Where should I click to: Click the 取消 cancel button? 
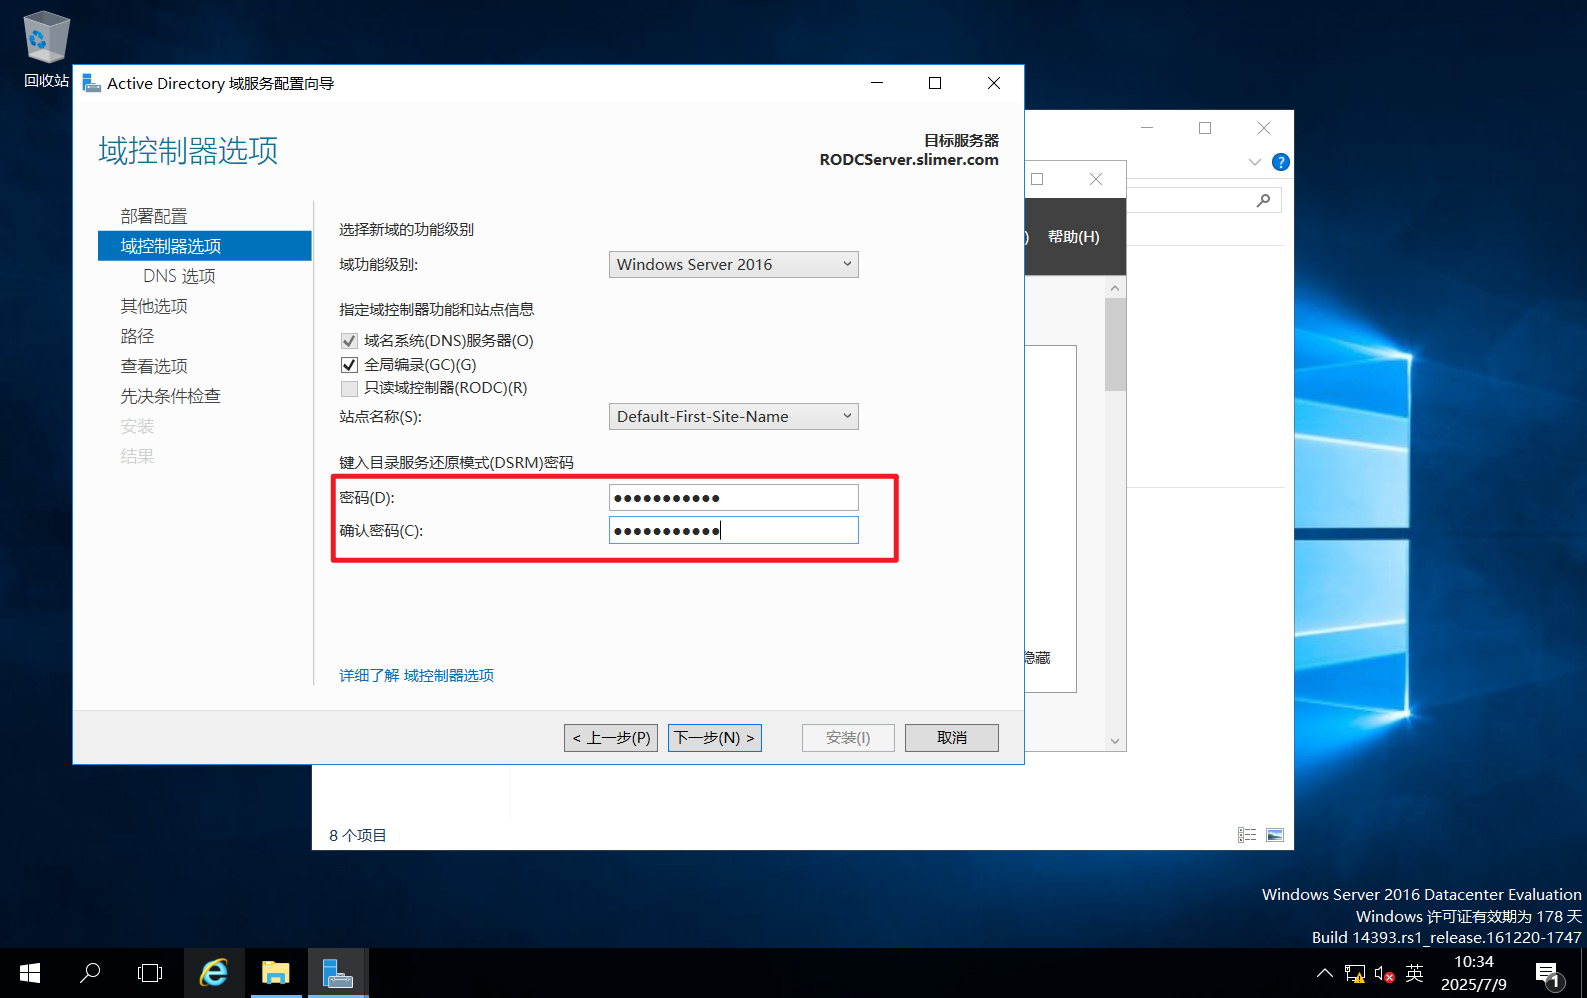pos(952,738)
